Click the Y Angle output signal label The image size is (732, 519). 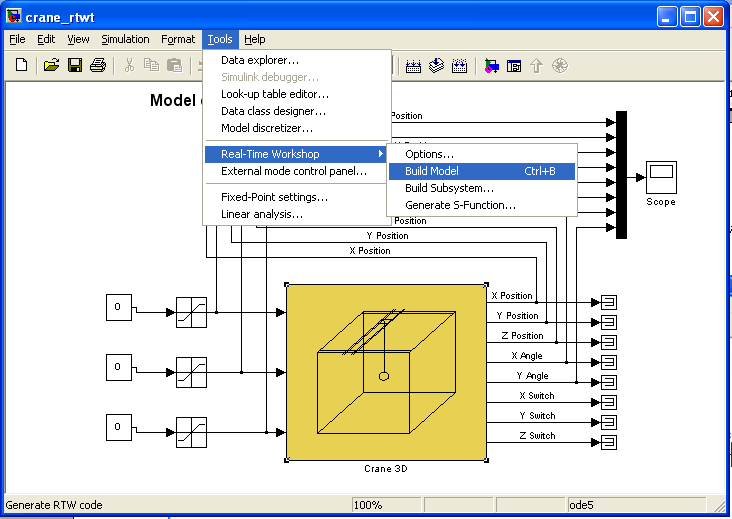coord(532,376)
